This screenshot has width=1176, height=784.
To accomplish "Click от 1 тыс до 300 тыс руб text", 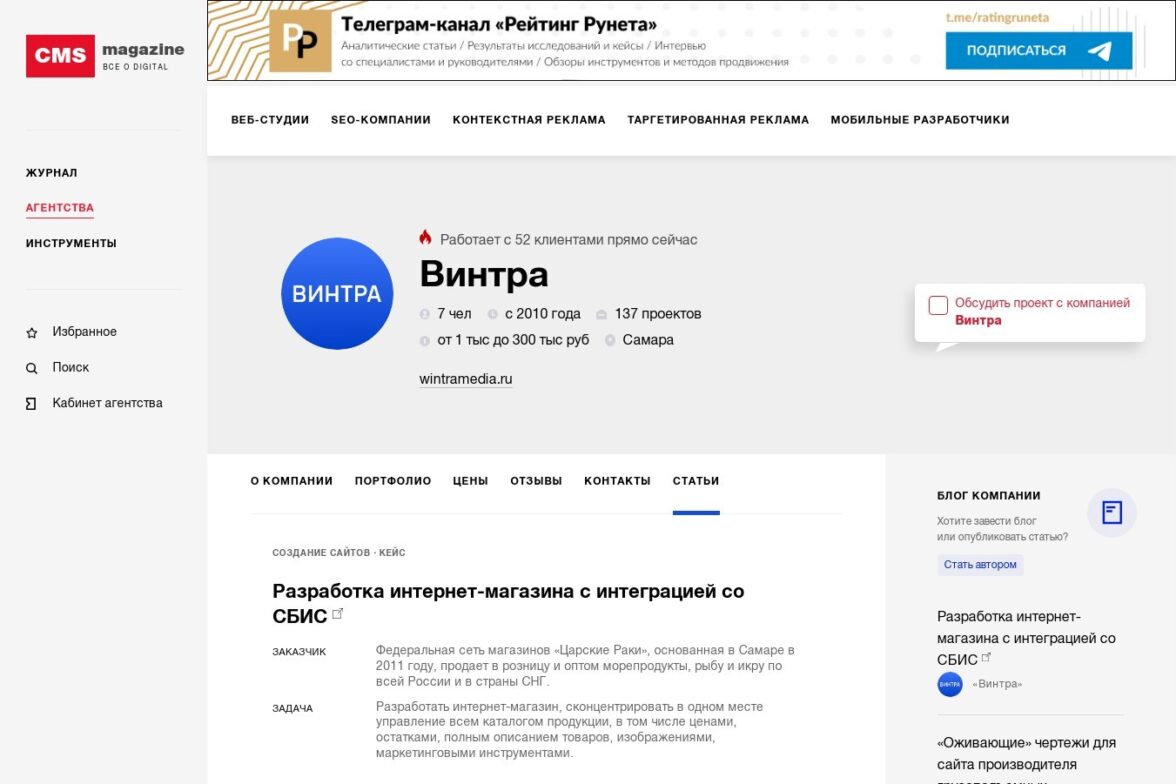I will (x=513, y=340).
